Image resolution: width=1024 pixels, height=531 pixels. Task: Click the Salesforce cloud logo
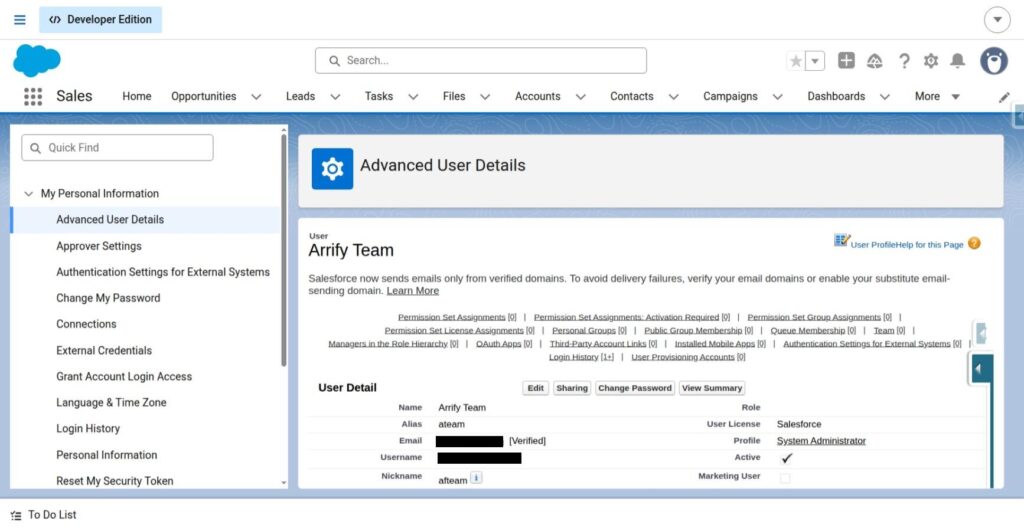click(37, 61)
